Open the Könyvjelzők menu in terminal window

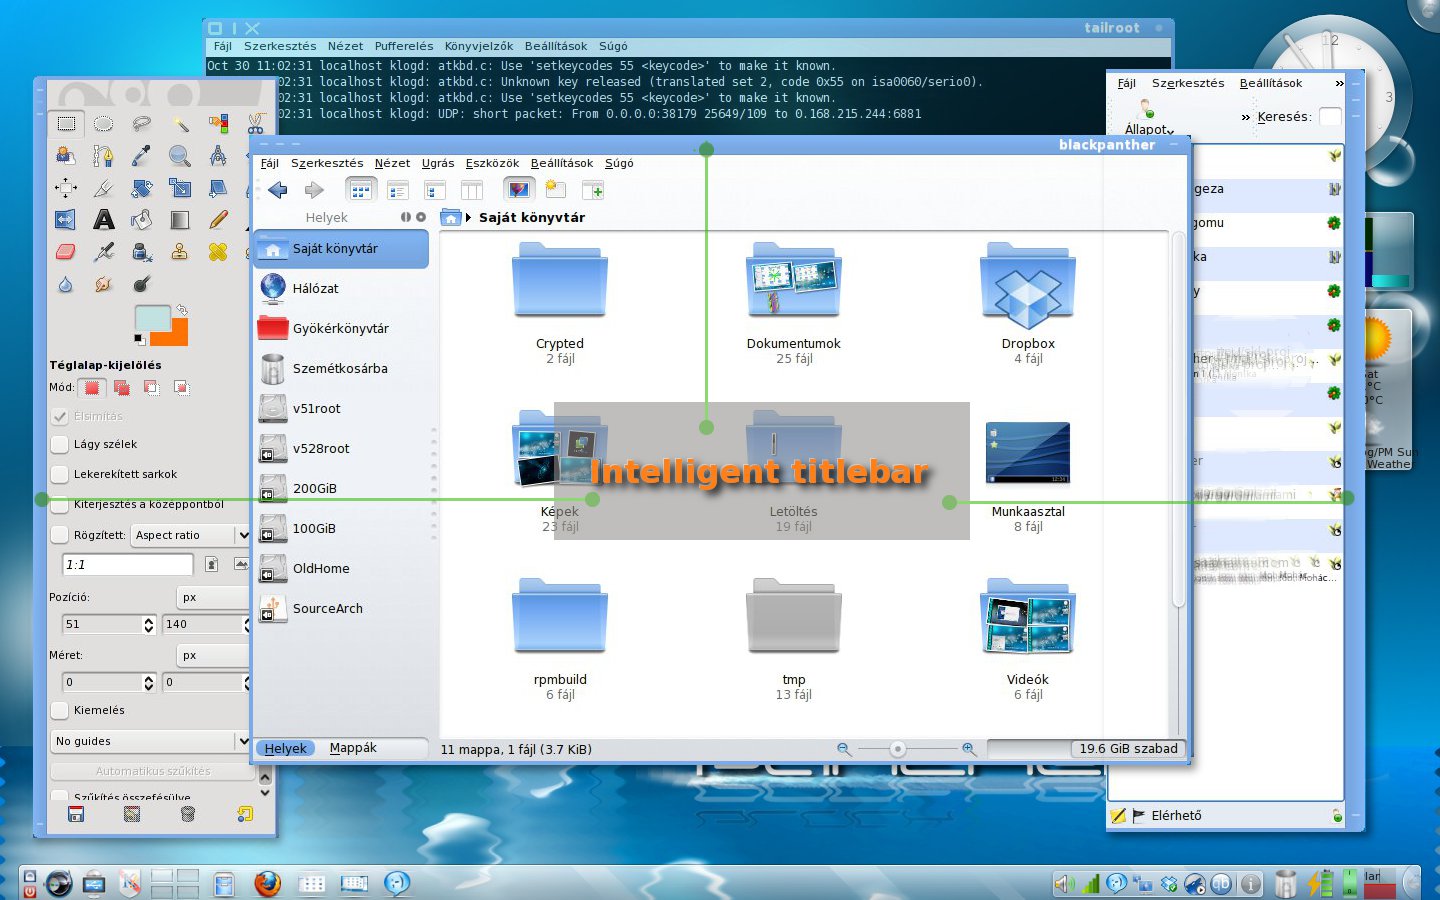479,46
